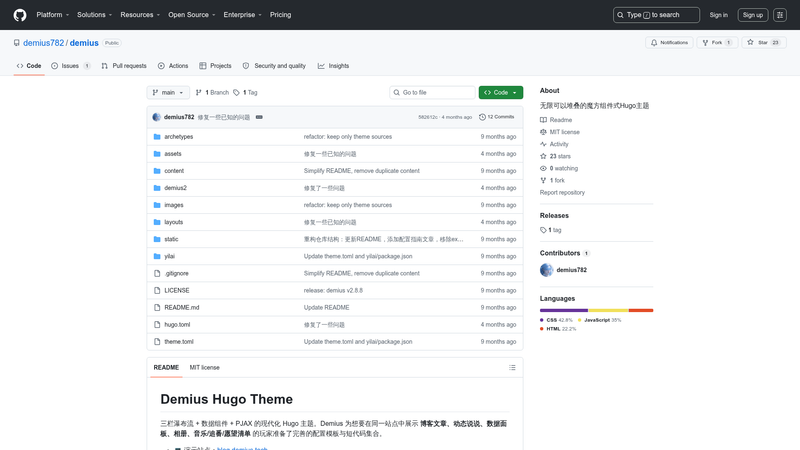This screenshot has height=450, width=800.
Task: Expand the green Code dropdown button
Action: 501,92
